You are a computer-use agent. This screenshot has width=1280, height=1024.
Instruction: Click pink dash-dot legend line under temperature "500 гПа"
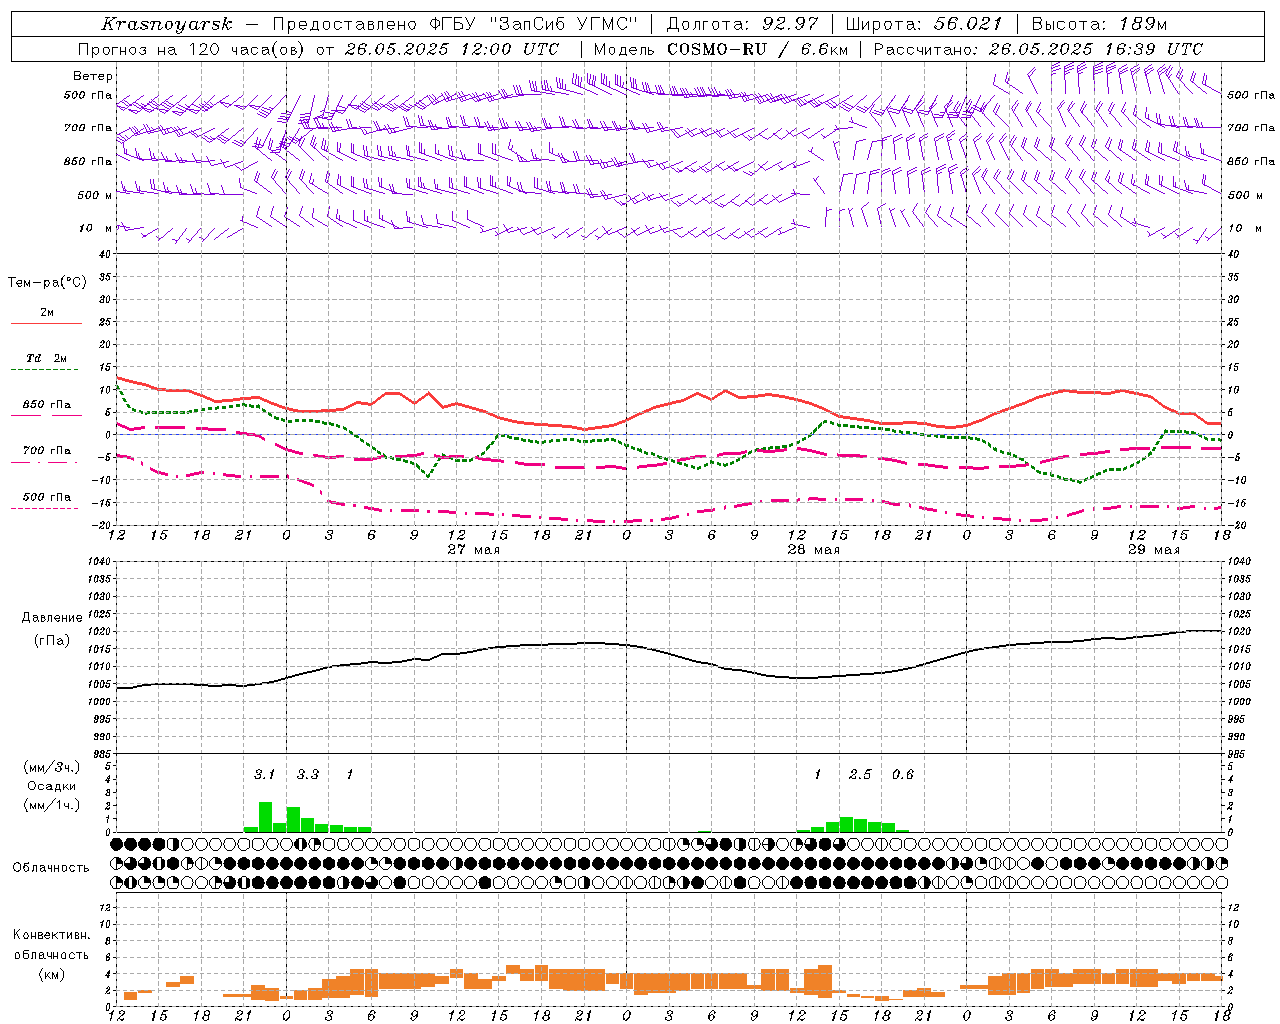pos(44,508)
